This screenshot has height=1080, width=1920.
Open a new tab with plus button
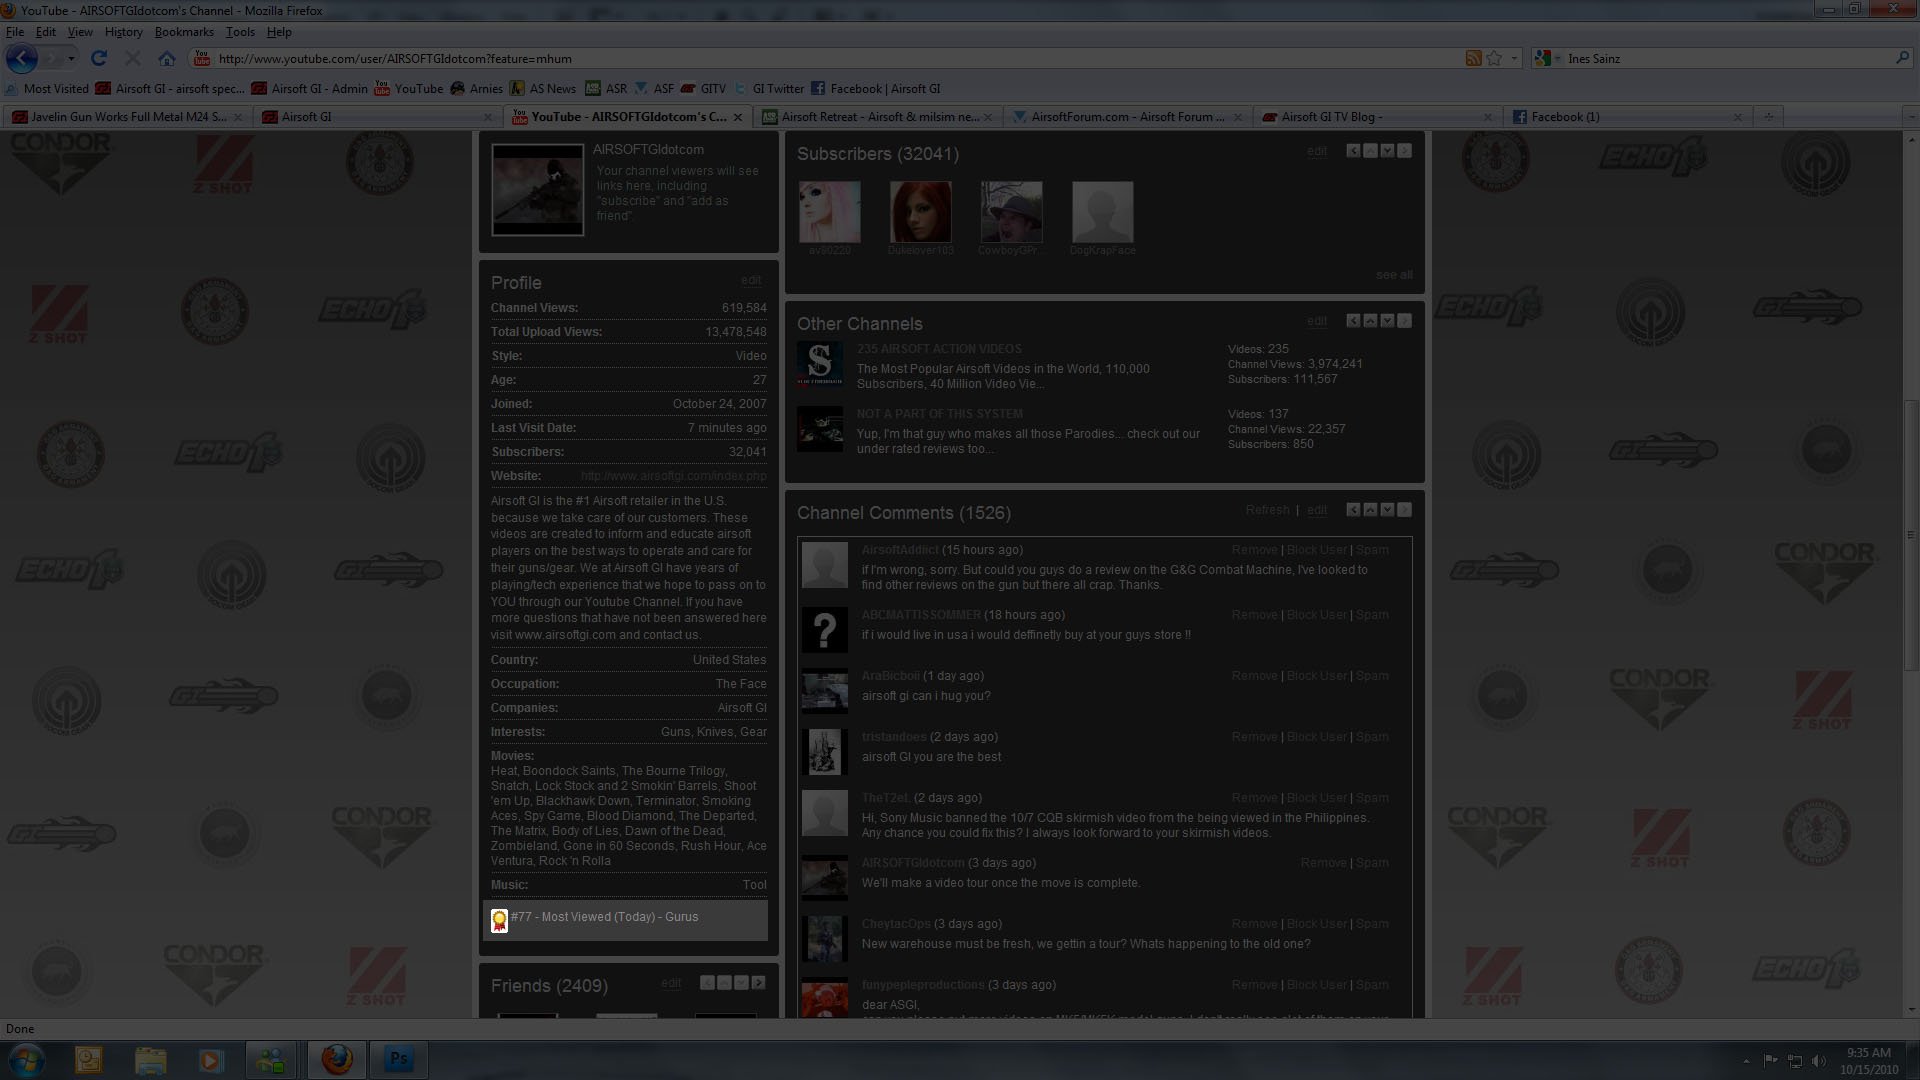point(1768,117)
